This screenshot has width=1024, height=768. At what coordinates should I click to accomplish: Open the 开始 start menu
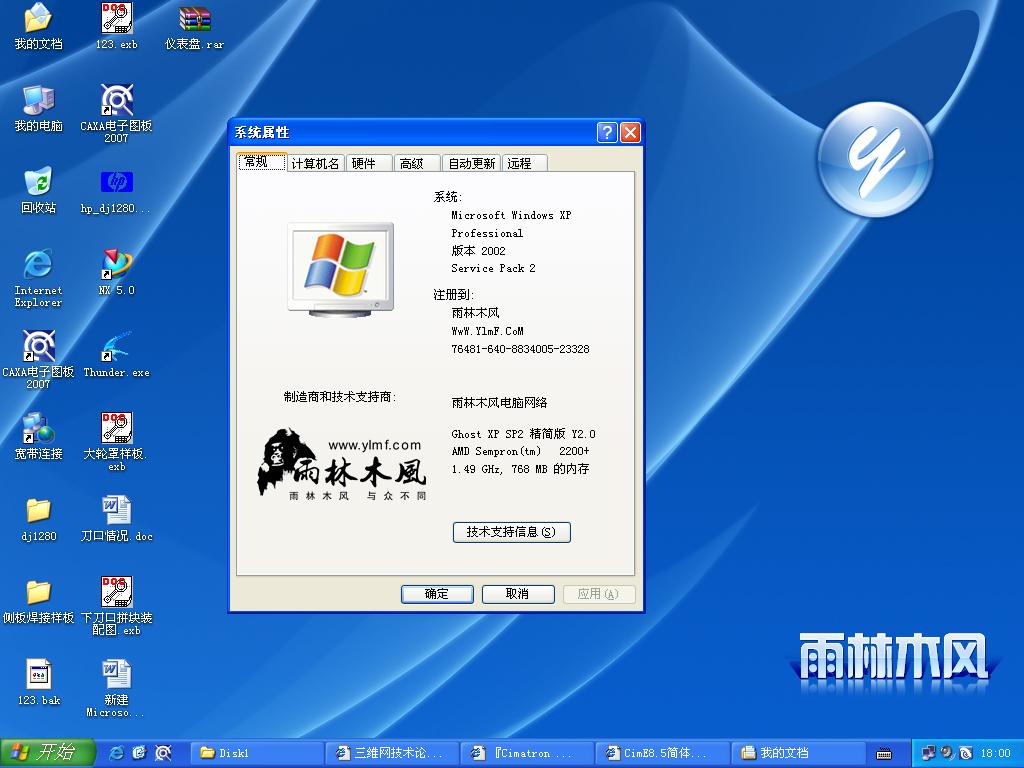(x=48, y=753)
